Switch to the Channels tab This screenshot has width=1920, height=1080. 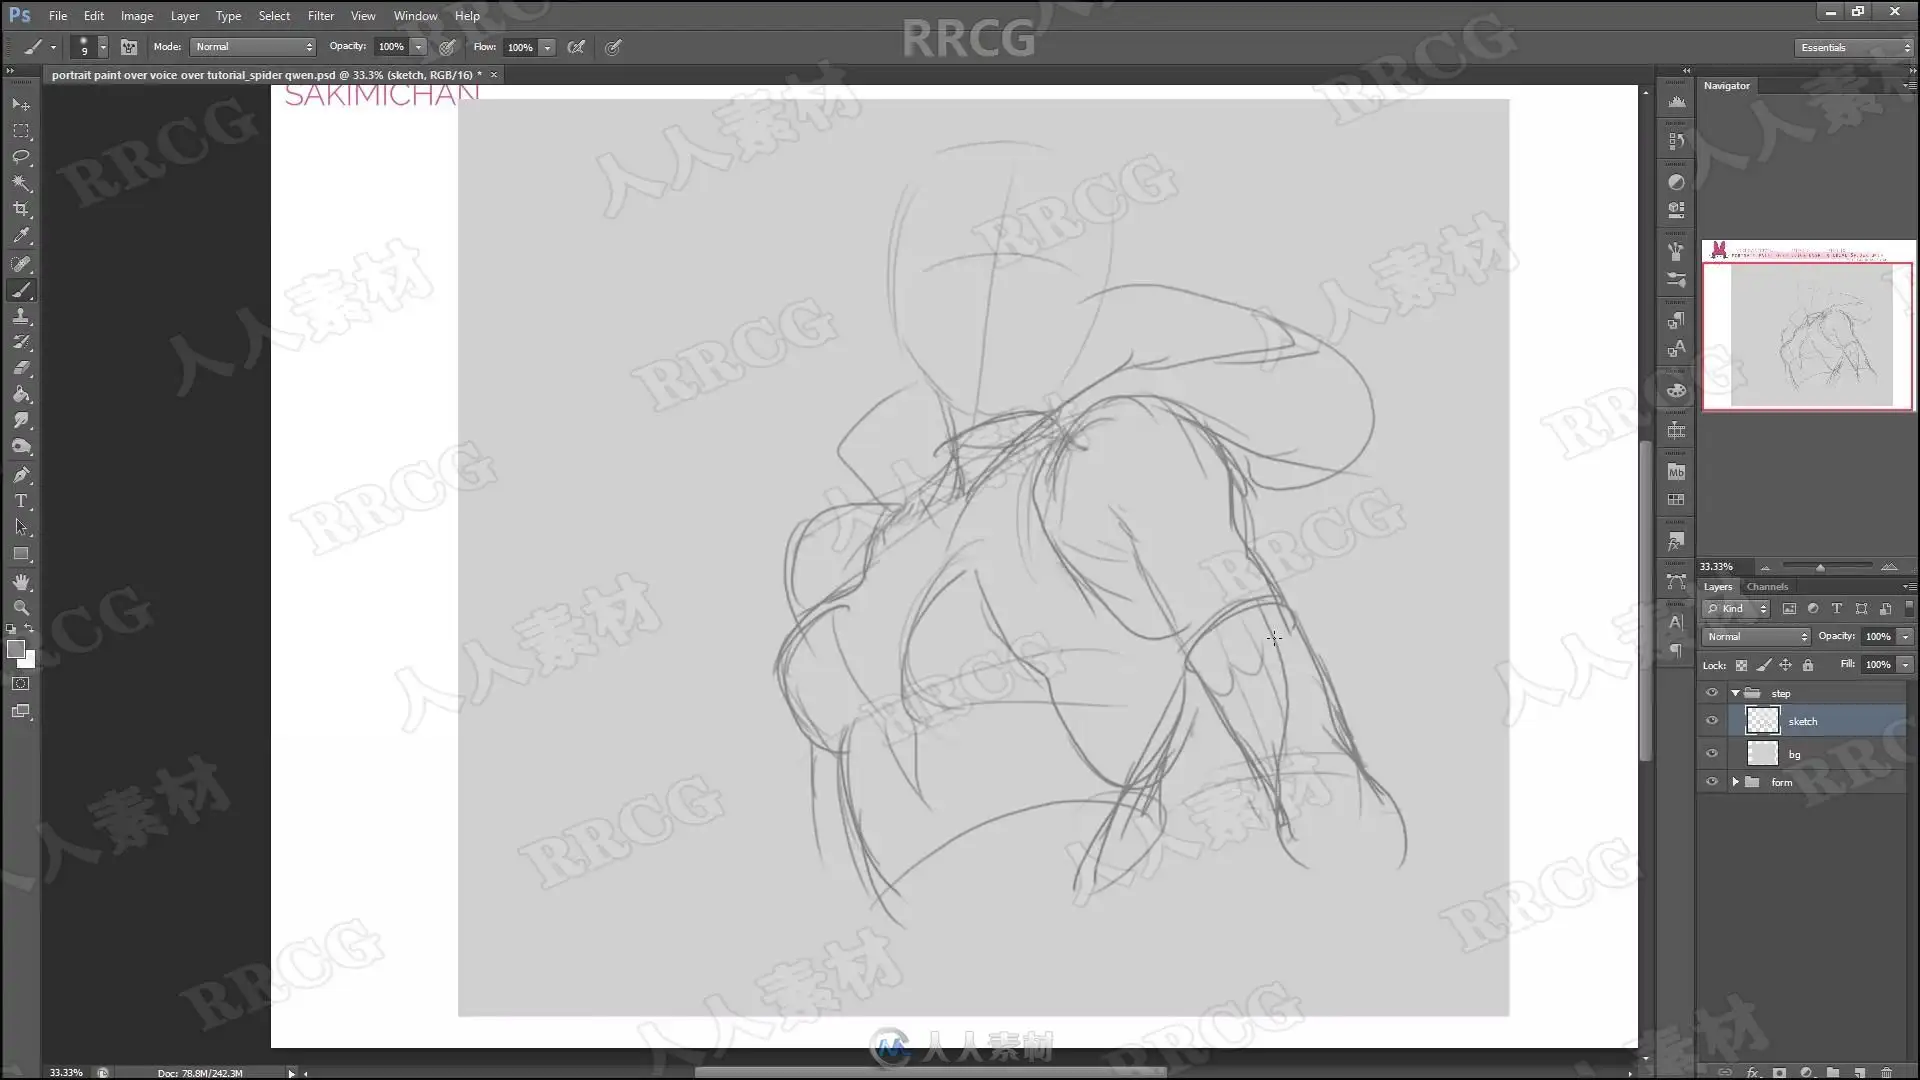tap(1767, 587)
